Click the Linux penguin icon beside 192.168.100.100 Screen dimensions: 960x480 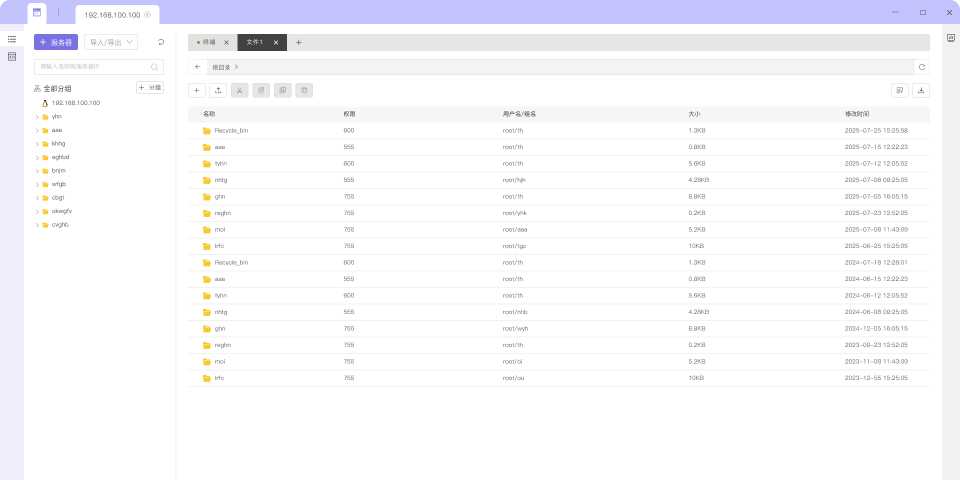(x=45, y=103)
